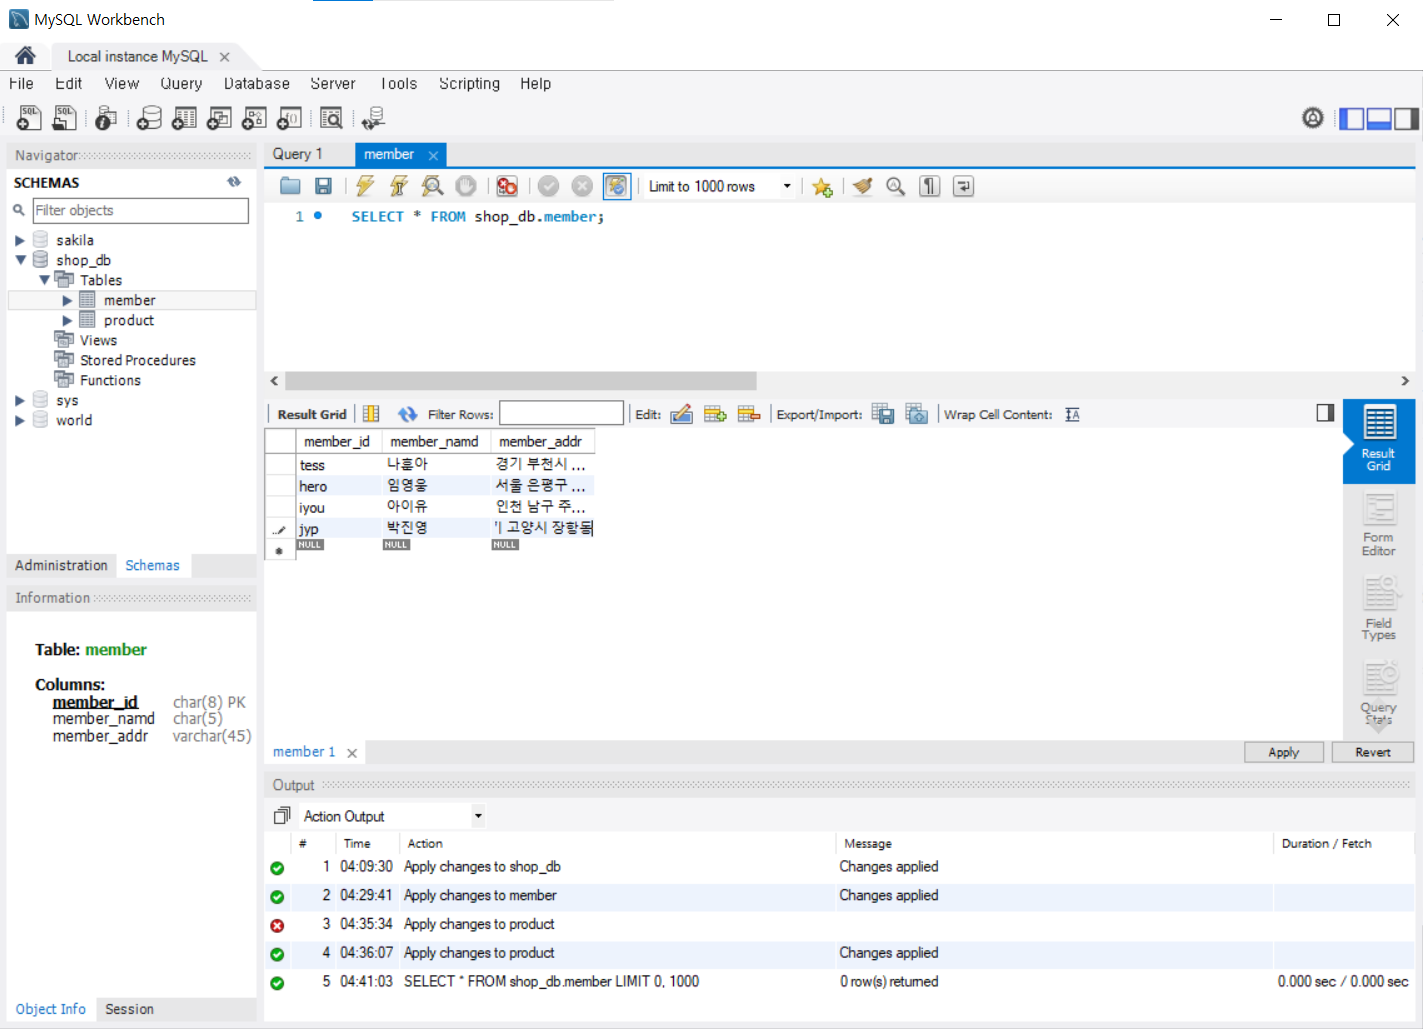Expand the member table node
Image resolution: width=1424 pixels, height=1029 pixels.
(67, 300)
